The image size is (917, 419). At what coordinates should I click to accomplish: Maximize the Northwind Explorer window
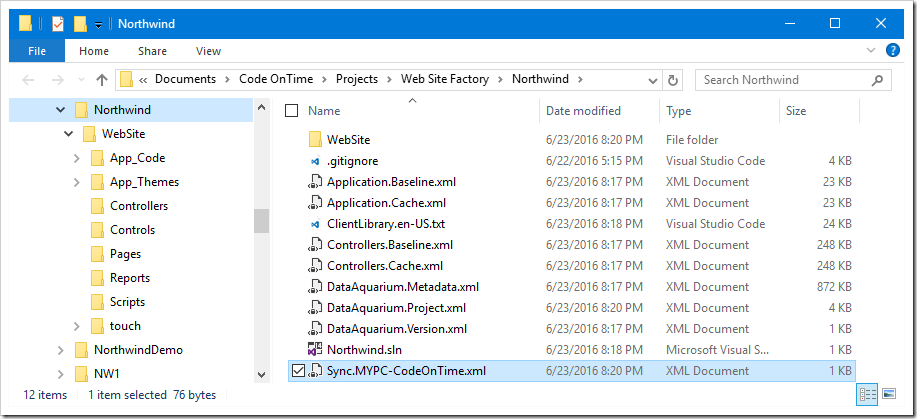[x=835, y=23]
